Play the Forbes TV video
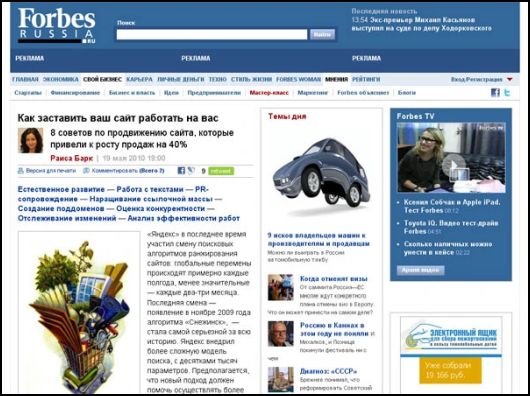This screenshot has width=530, height=396. (x=454, y=166)
